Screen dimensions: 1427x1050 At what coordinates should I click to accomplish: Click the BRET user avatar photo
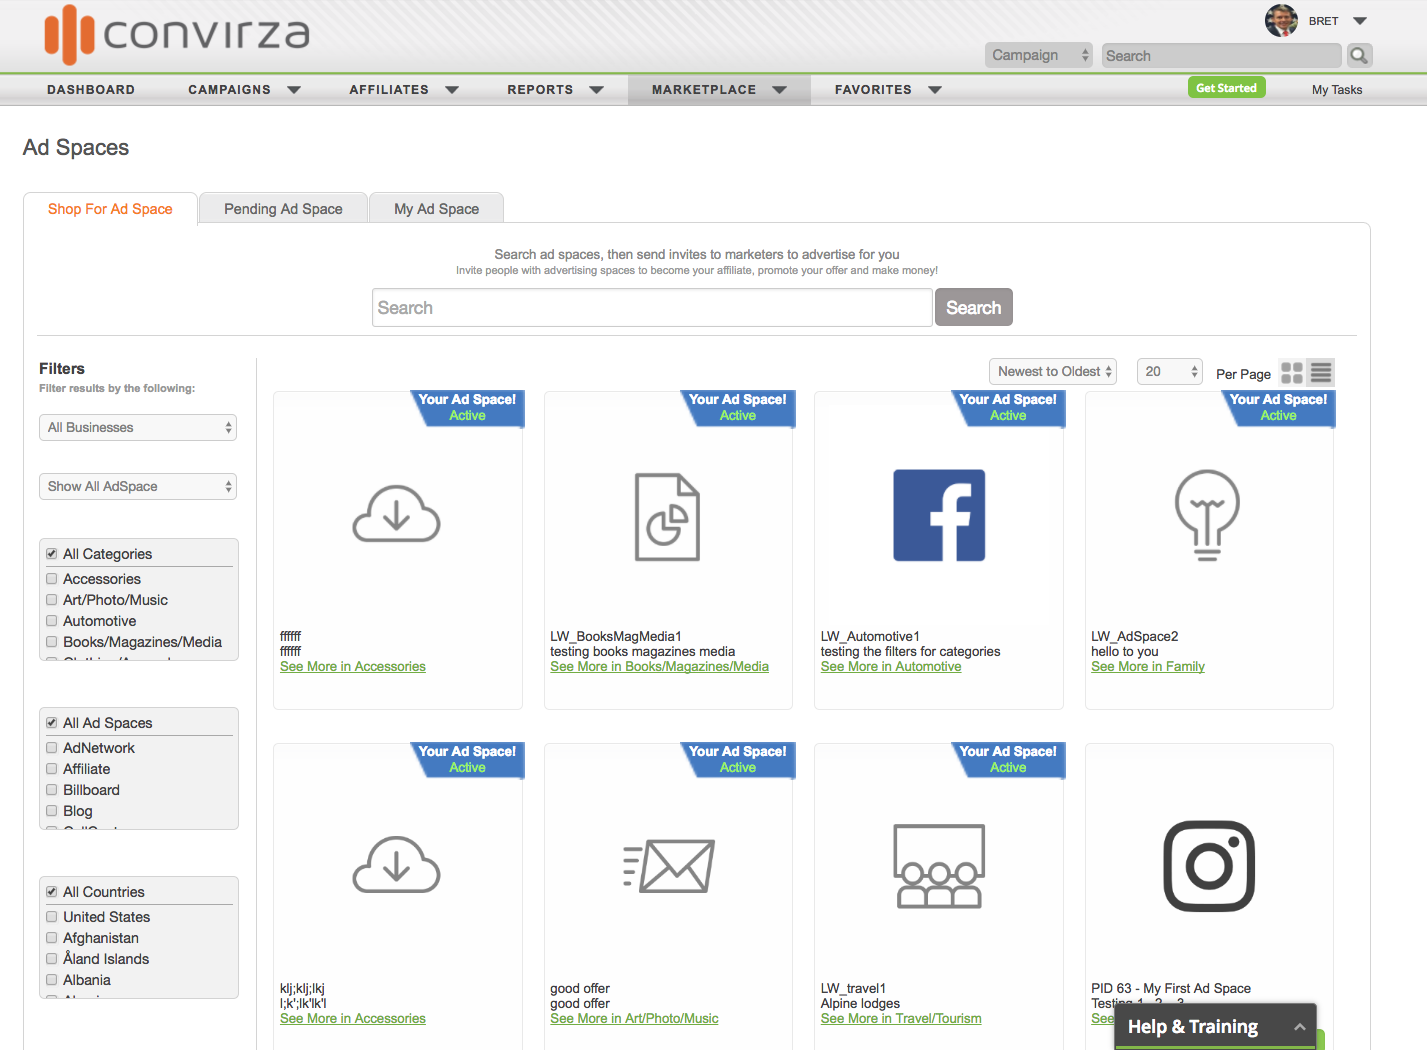1281,20
